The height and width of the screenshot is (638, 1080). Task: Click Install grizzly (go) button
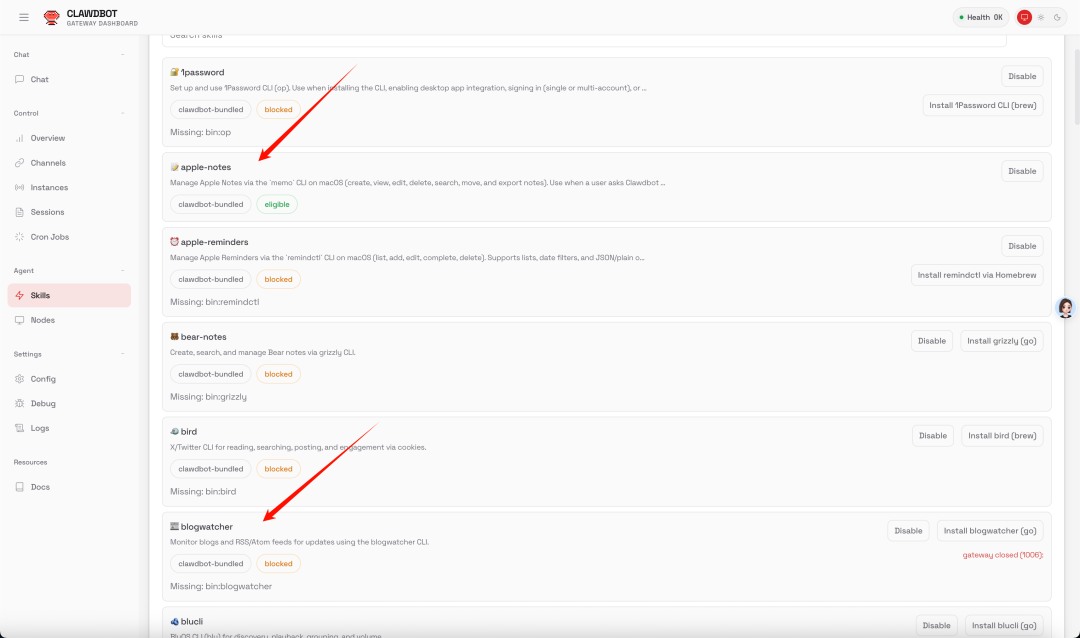tap(1001, 341)
